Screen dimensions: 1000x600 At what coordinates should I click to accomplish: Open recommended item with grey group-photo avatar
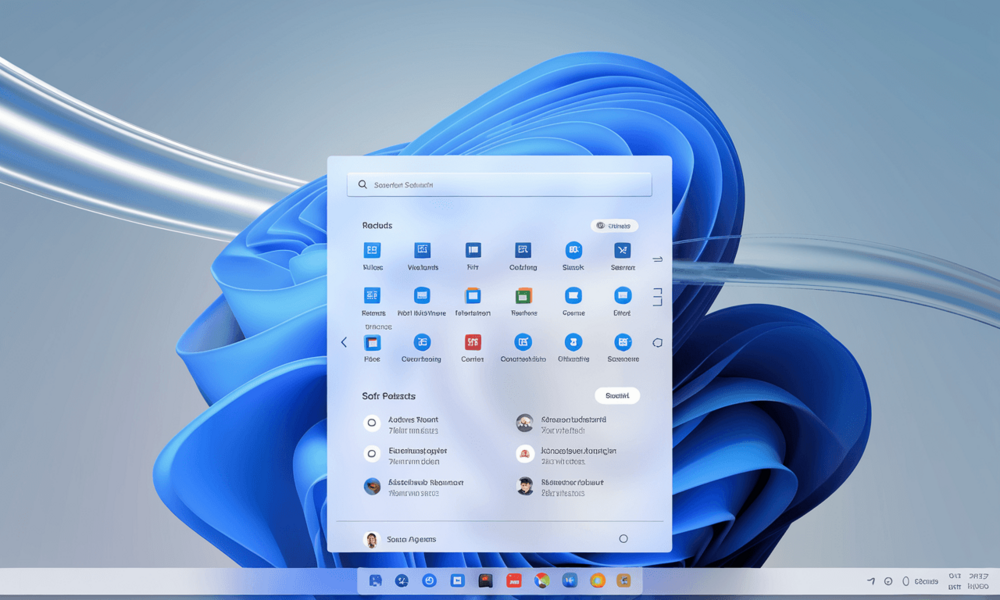[561, 424]
